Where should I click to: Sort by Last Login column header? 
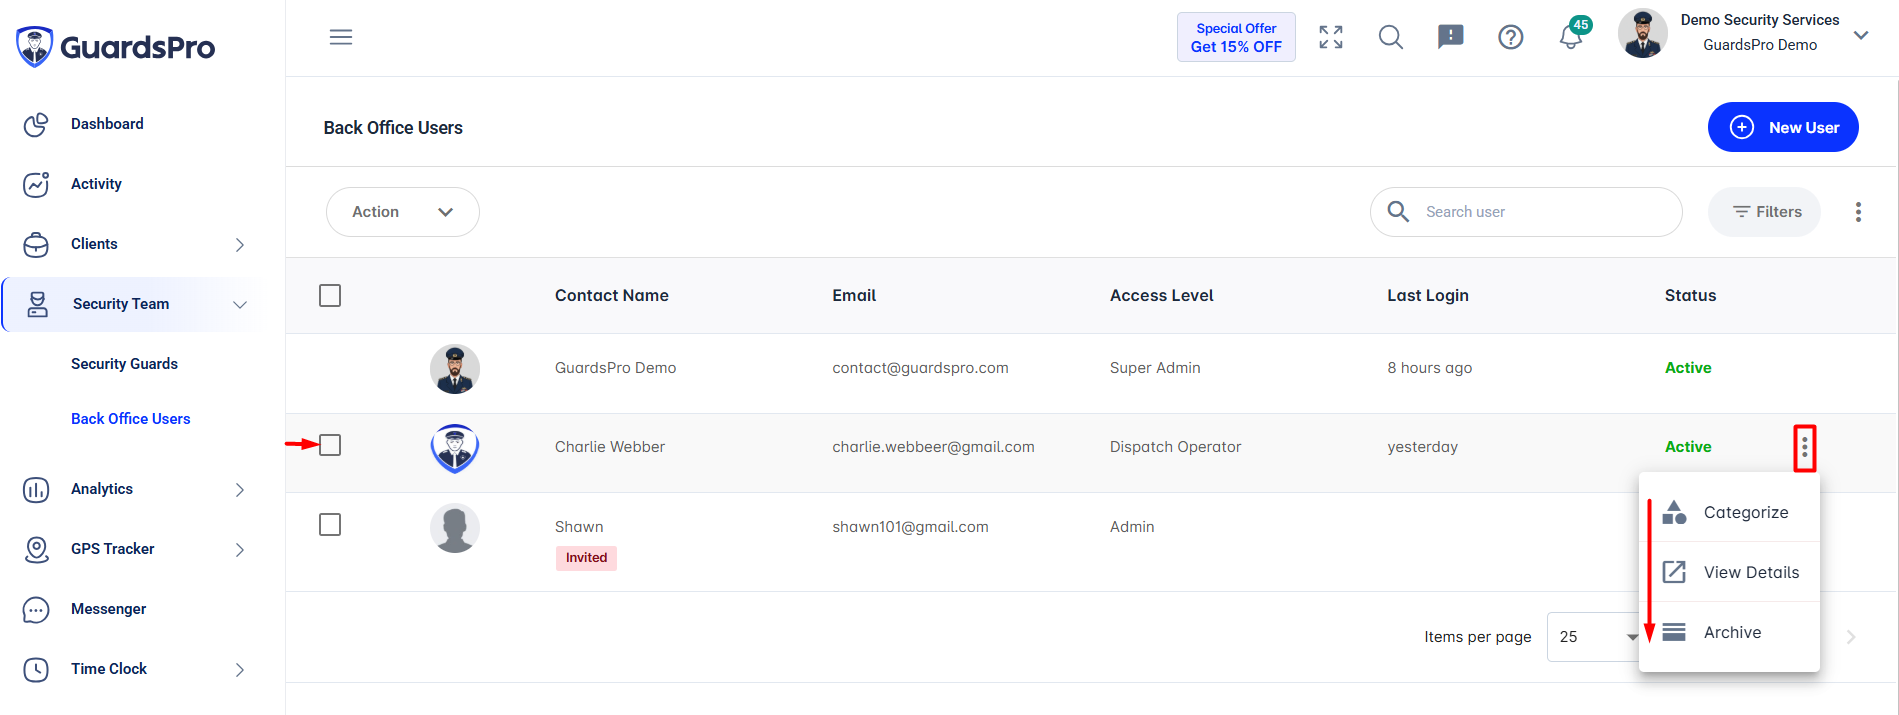pos(1428,296)
